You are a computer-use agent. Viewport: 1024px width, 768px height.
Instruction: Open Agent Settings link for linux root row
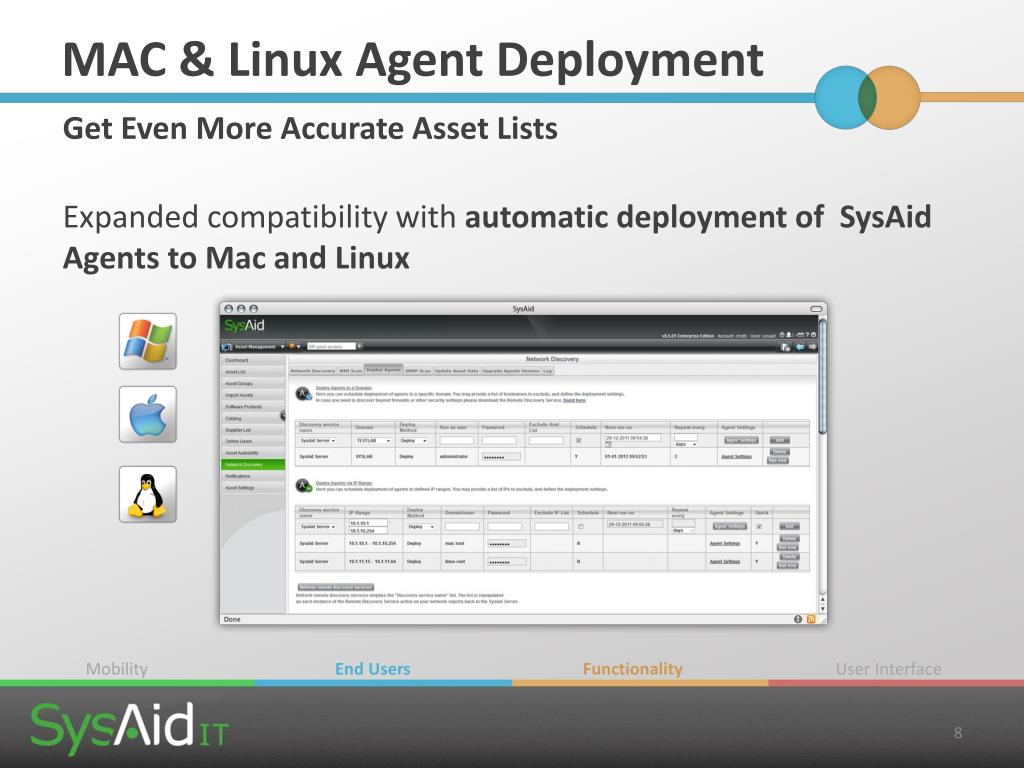725,562
